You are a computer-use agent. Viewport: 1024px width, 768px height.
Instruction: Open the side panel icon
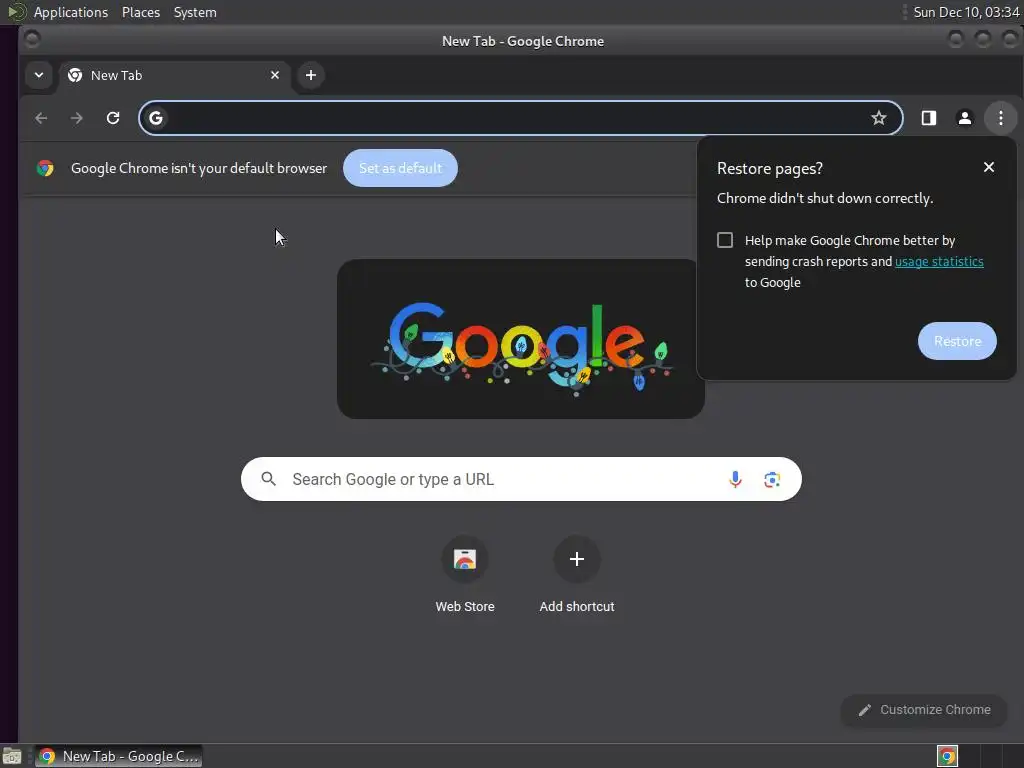coord(929,118)
